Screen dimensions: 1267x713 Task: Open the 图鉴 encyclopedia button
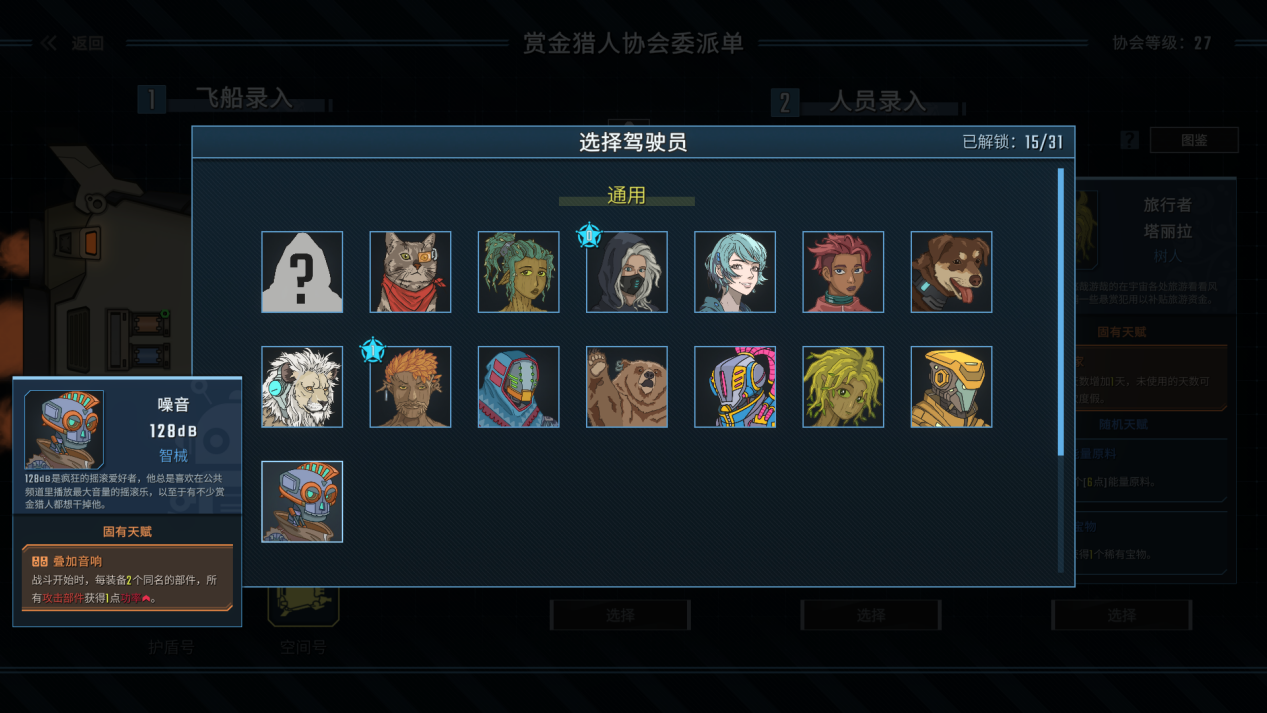(x=1194, y=140)
